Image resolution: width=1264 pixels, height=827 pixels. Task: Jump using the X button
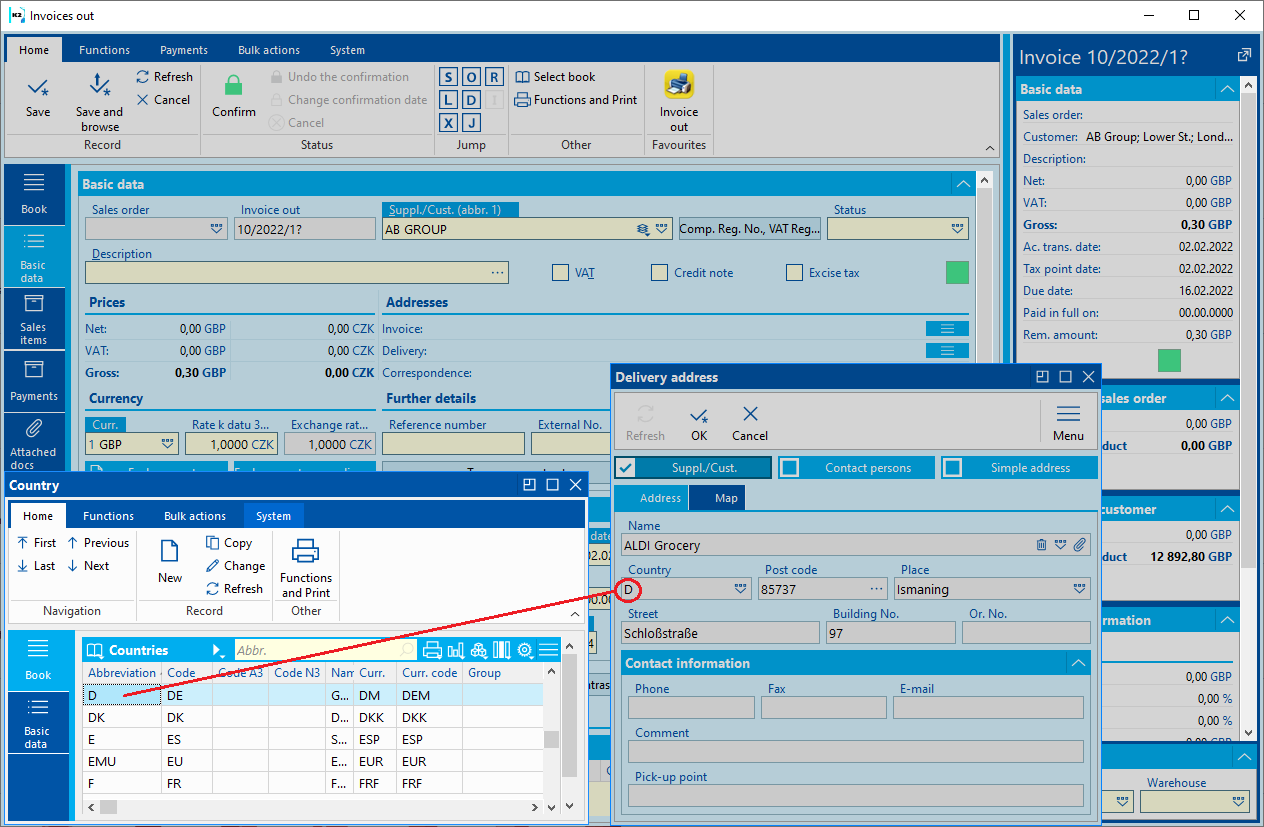tap(448, 123)
